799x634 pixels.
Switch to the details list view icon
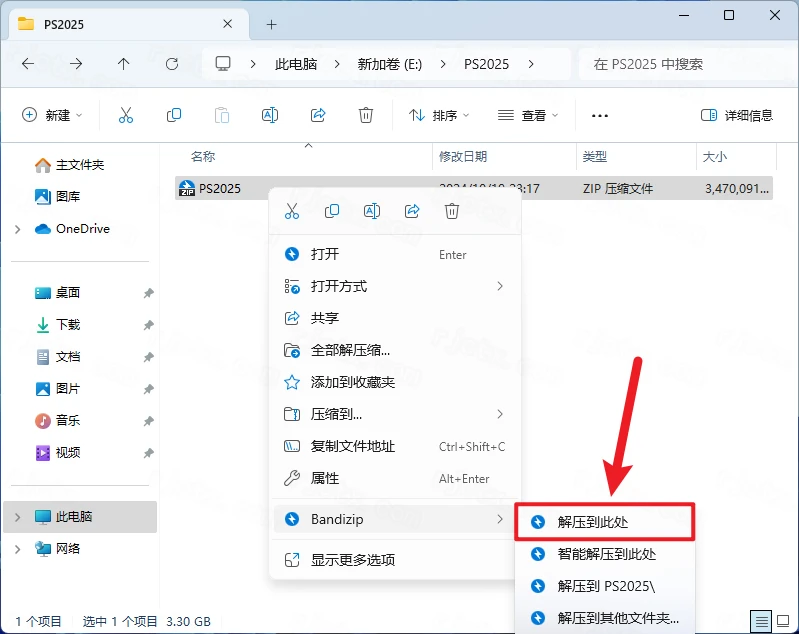761,621
